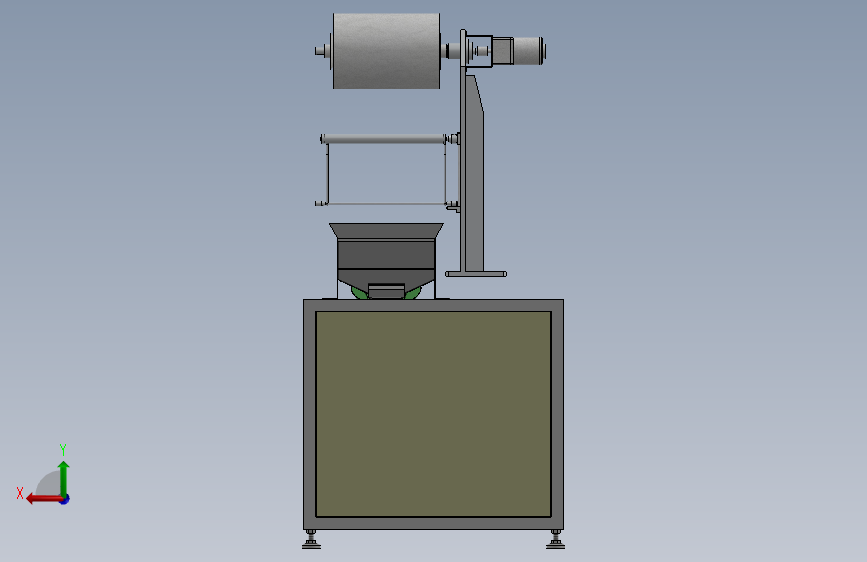Select the vertical support column

coord(473,171)
